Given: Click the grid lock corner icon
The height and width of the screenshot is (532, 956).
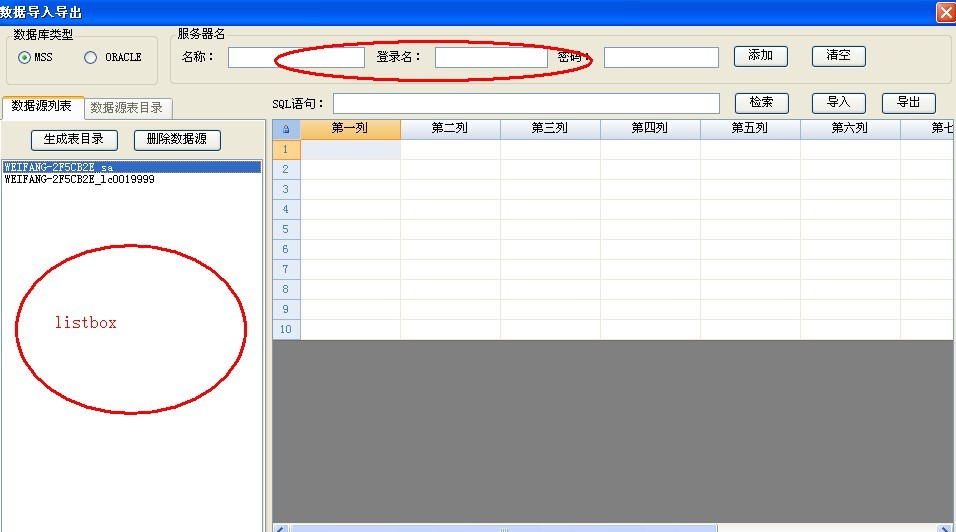Looking at the screenshot, I should 286,129.
